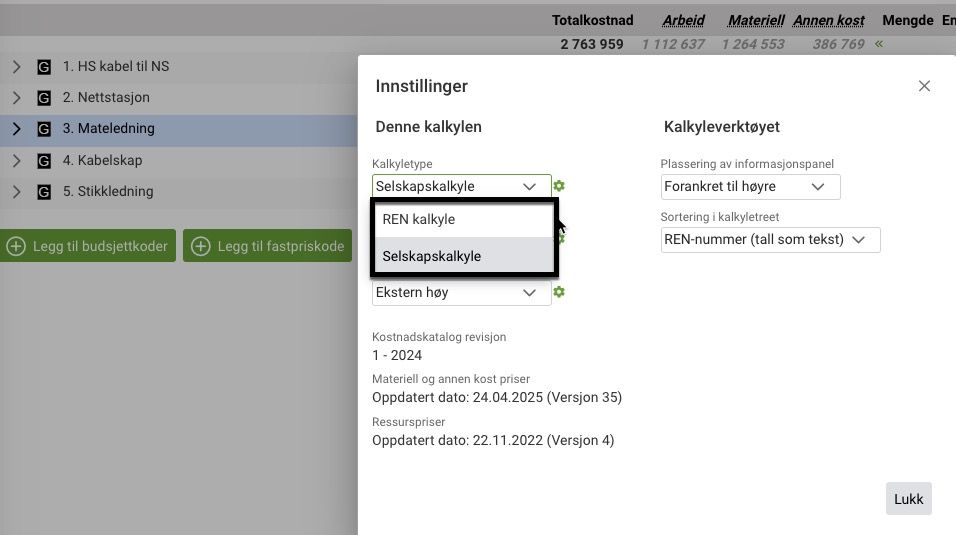
Task: Click the Totalkostnad column header
Action: coord(593,20)
